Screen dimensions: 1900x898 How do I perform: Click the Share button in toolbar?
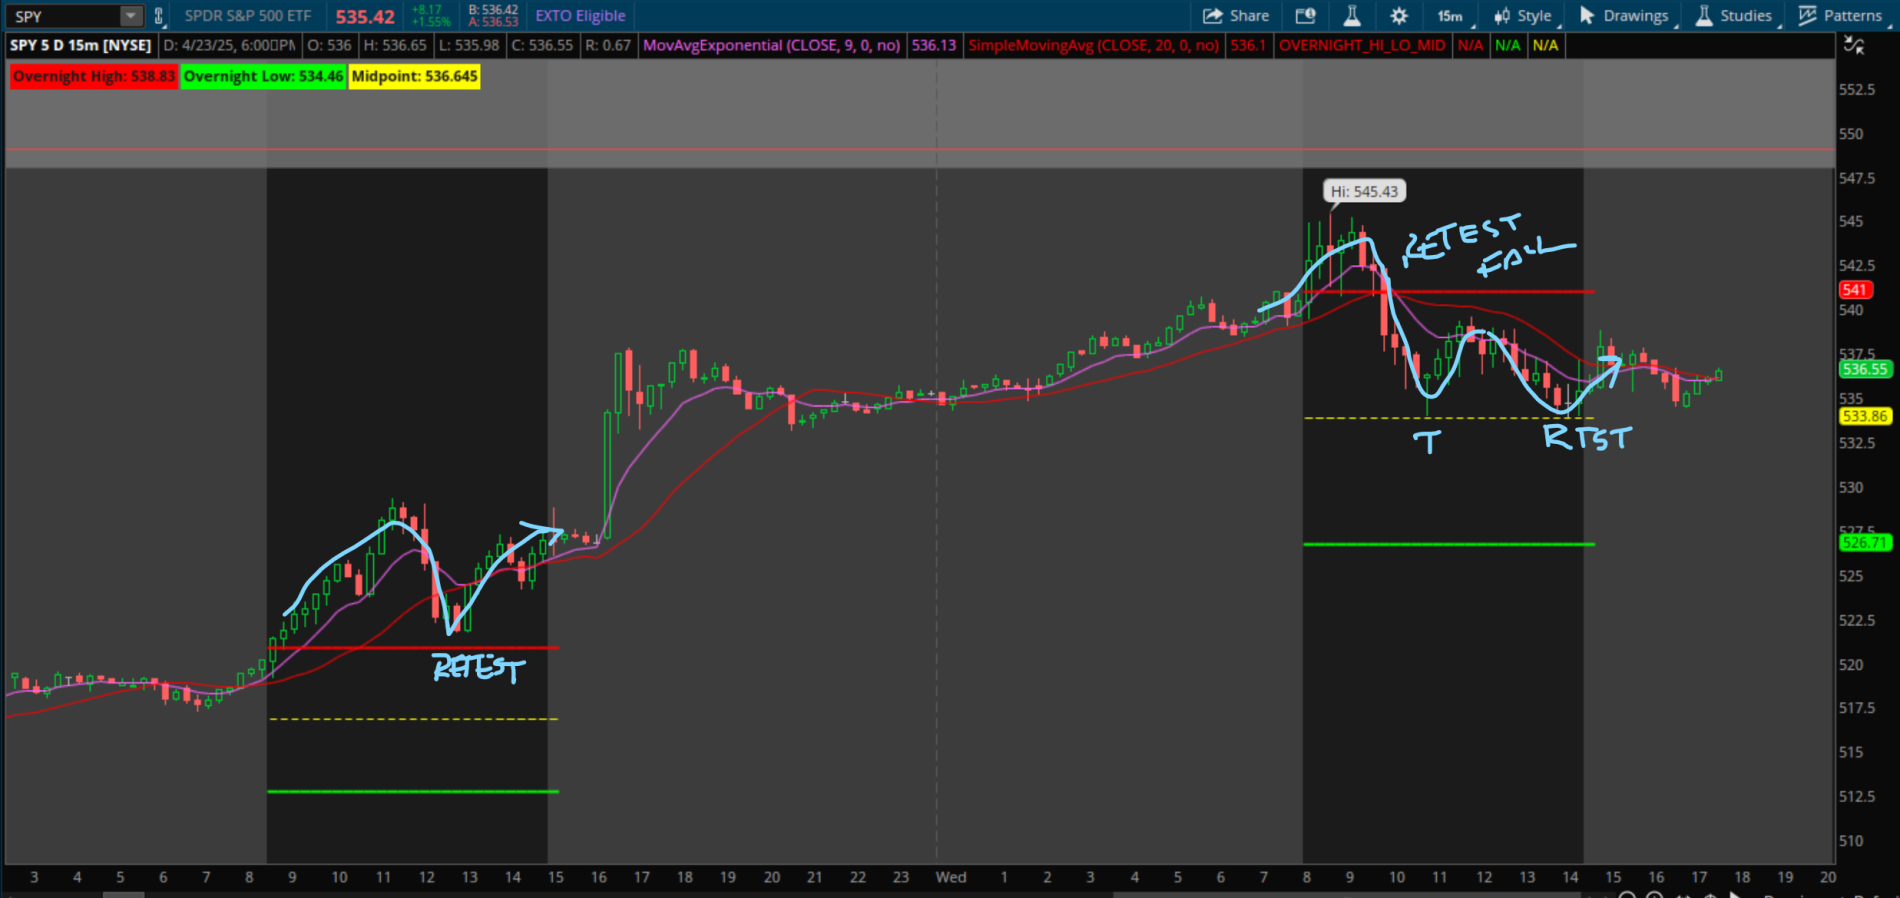coord(1236,16)
